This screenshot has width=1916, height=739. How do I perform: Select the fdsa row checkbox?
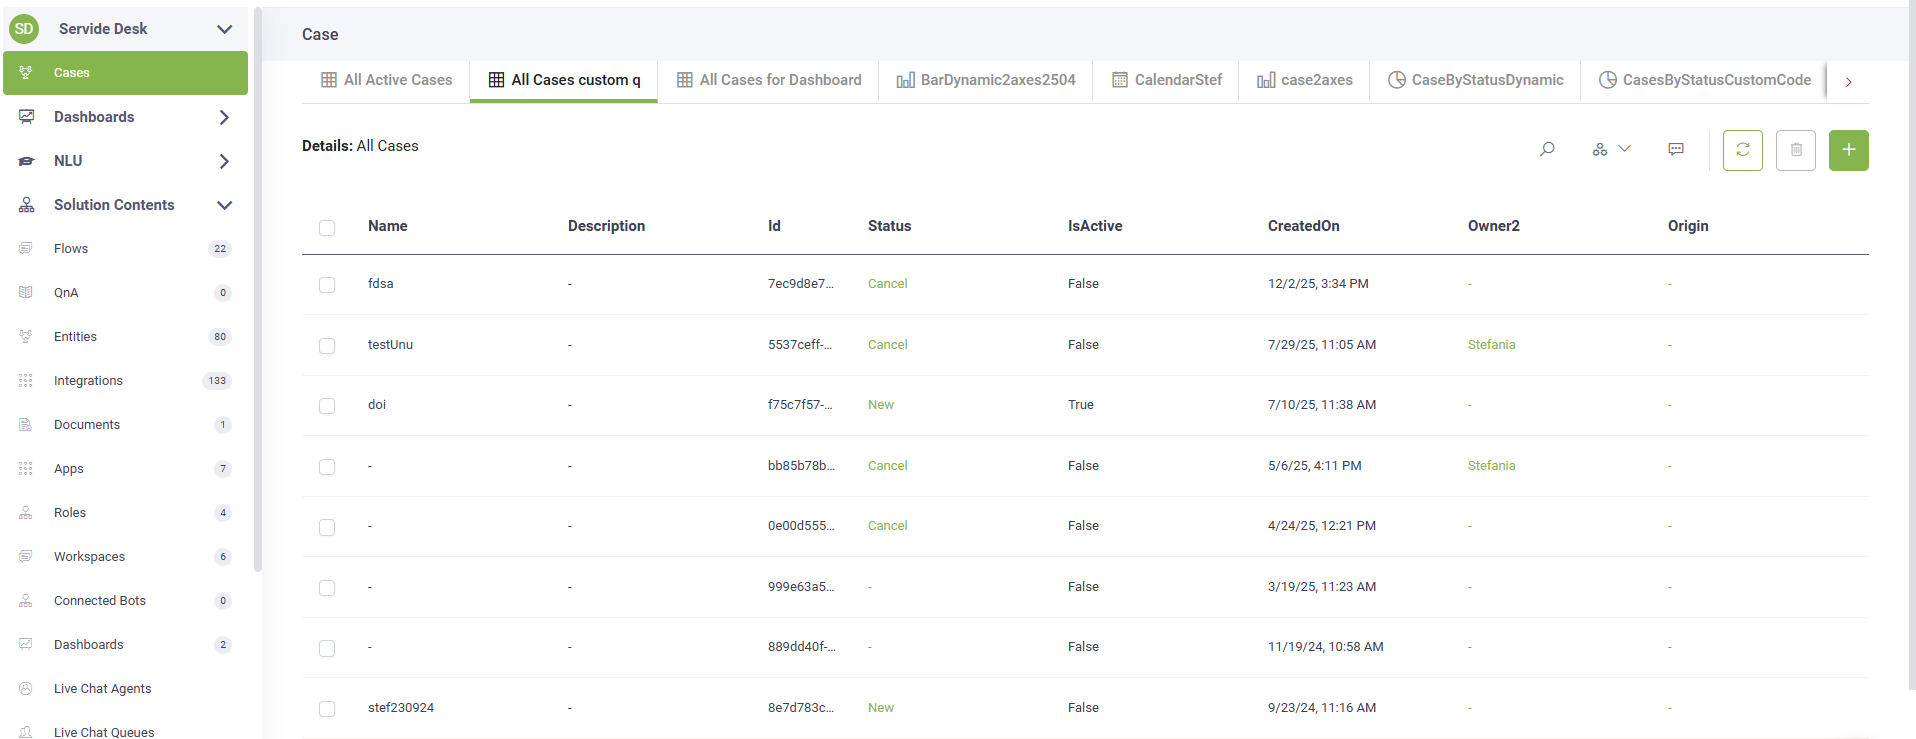[x=327, y=285]
